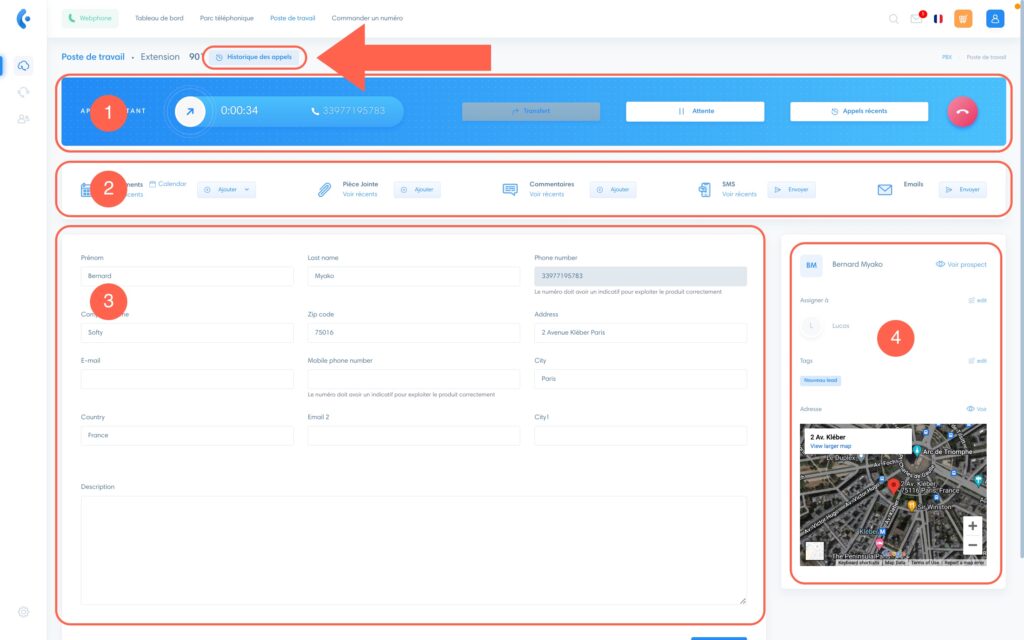Screen dimensions: 1024x640
Task: Zoom in on the map
Action: 972,526
